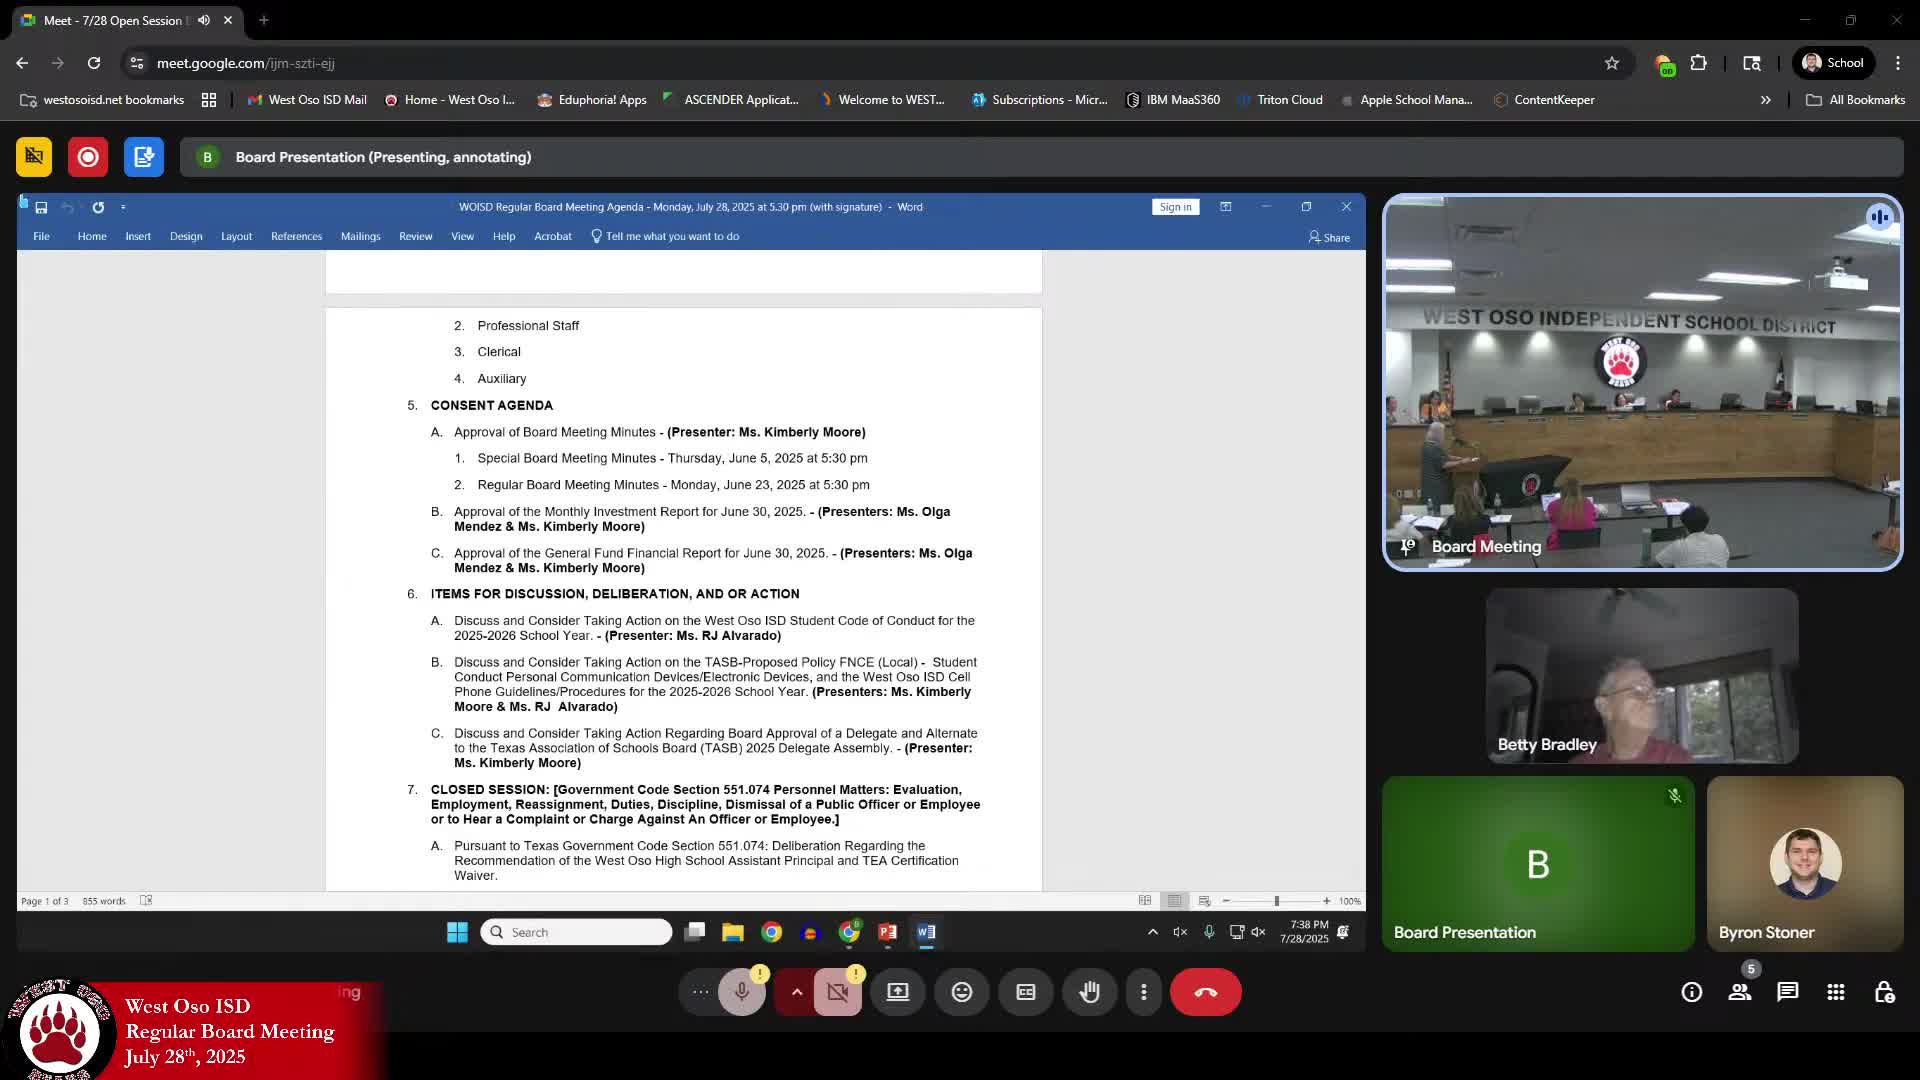Click the Sign in button in Word
Screen dimensions: 1920x1080
pyautogui.click(x=1175, y=207)
